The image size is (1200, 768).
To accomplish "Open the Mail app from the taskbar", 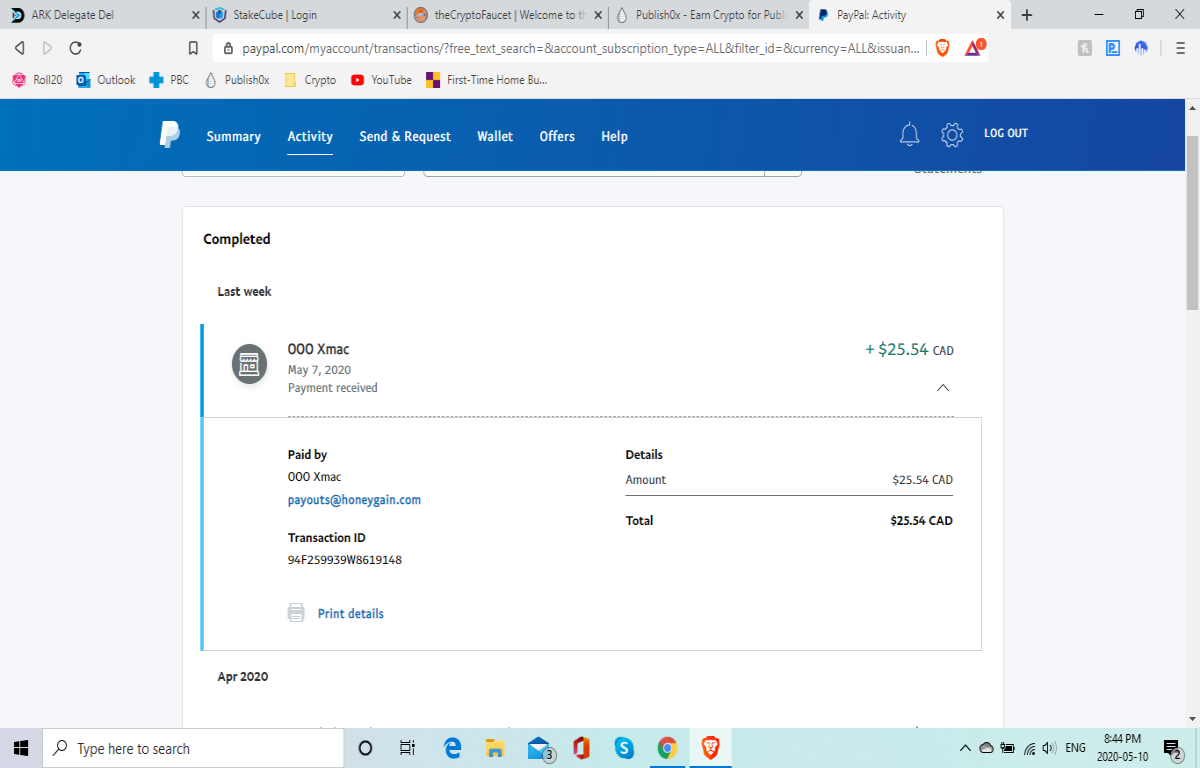I will [540, 748].
